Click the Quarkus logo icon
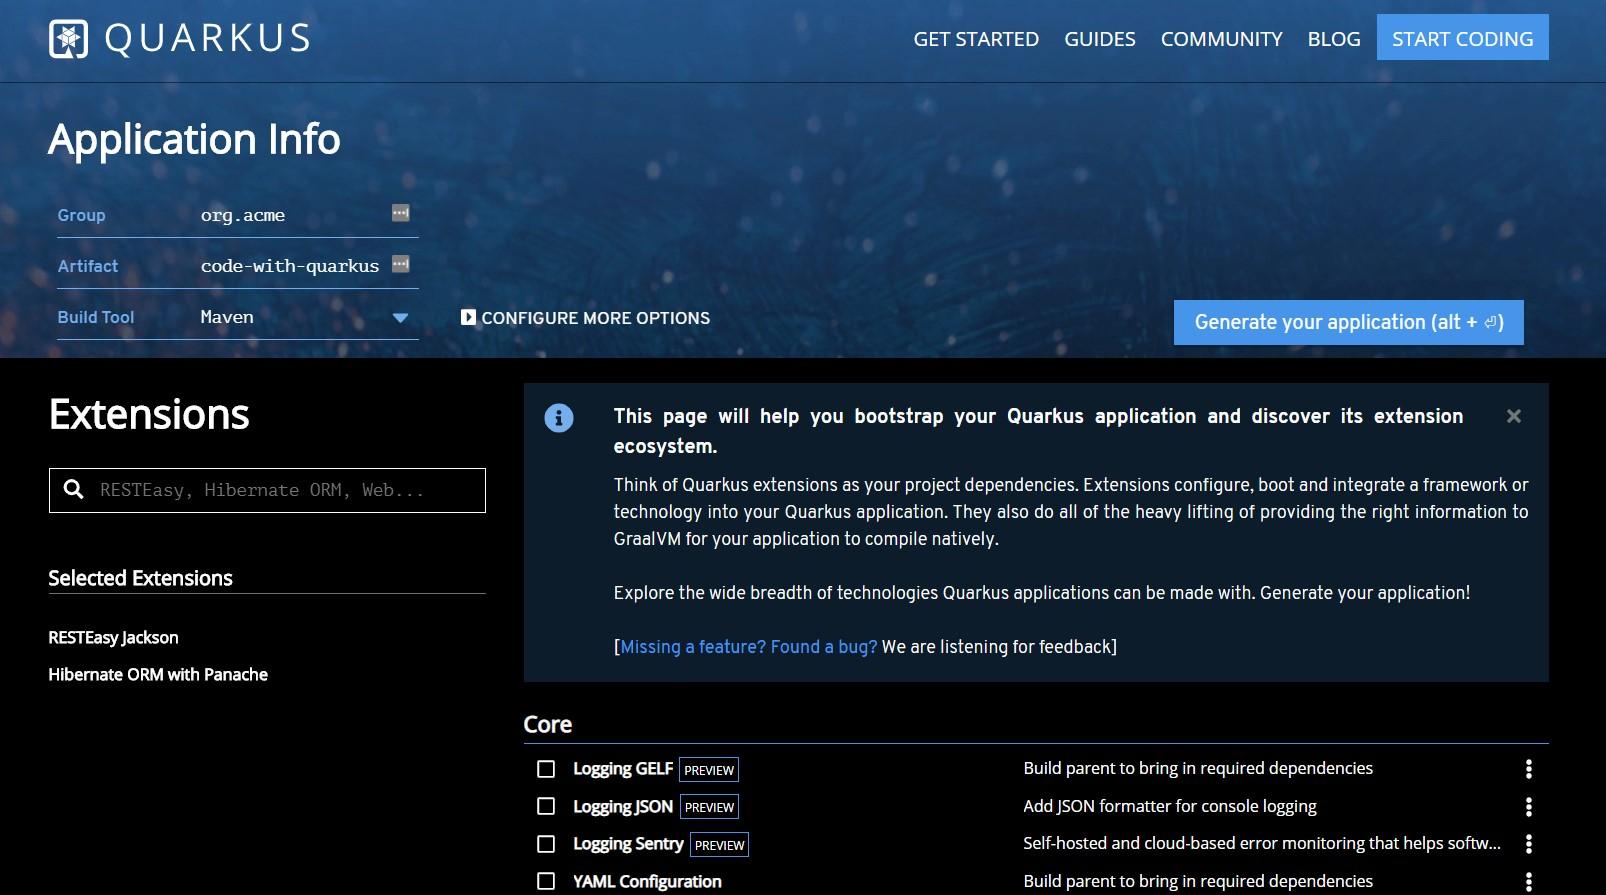Image resolution: width=1606 pixels, height=895 pixels. tap(68, 39)
